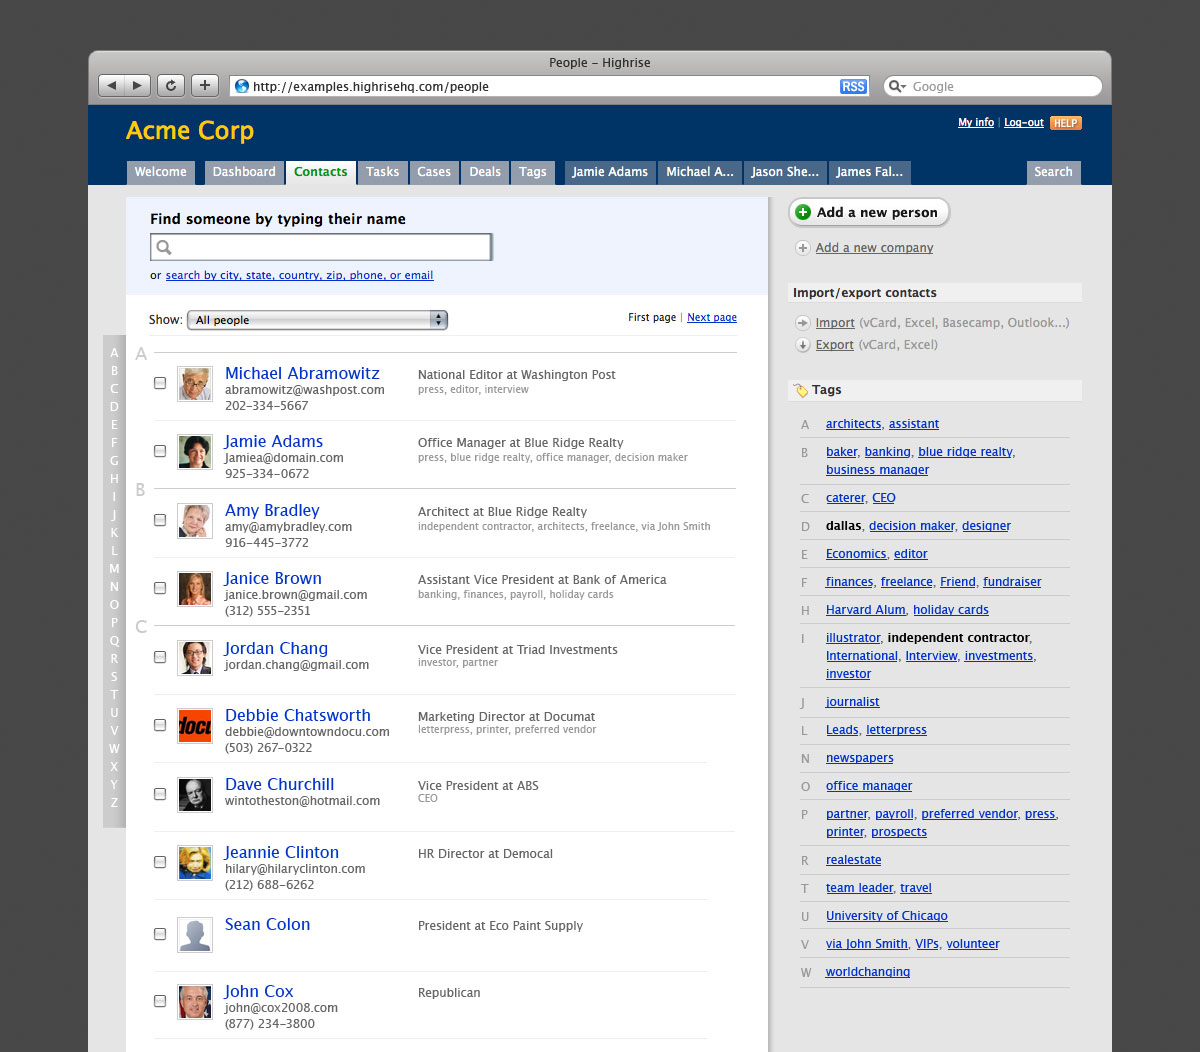Click the Export download arrow icon
The image size is (1200, 1052).
click(802, 345)
